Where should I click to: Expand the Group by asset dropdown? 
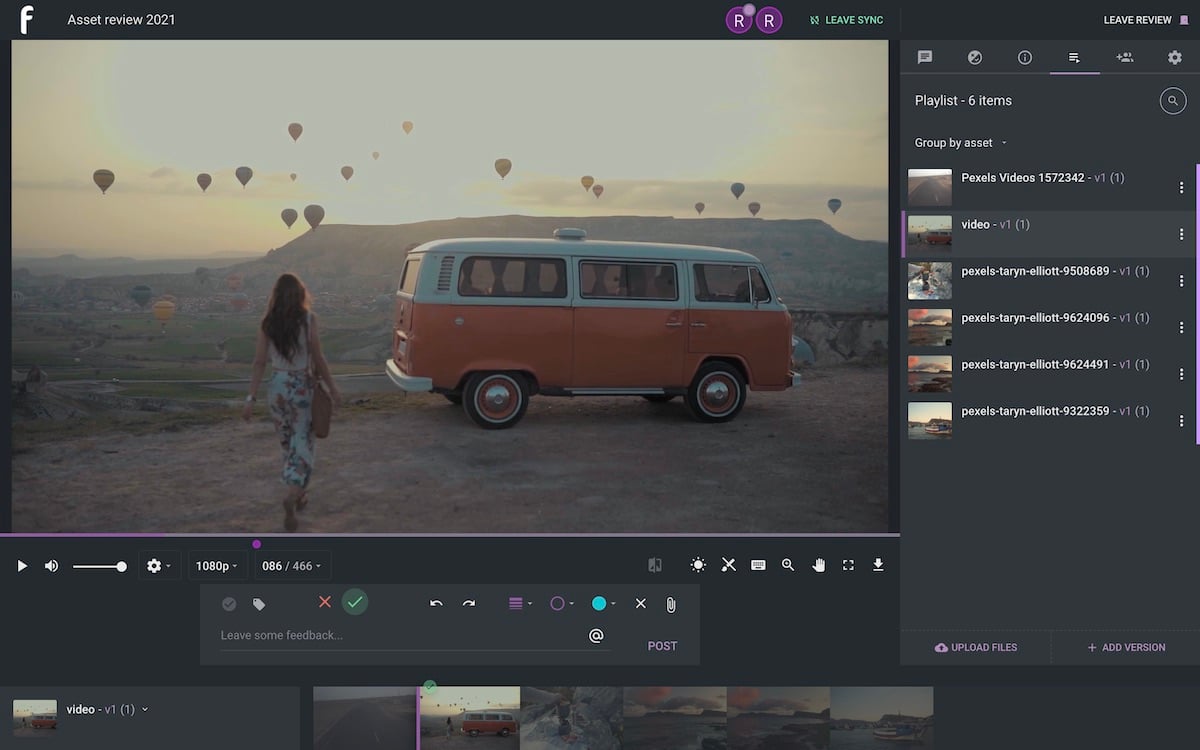tap(960, 143)
